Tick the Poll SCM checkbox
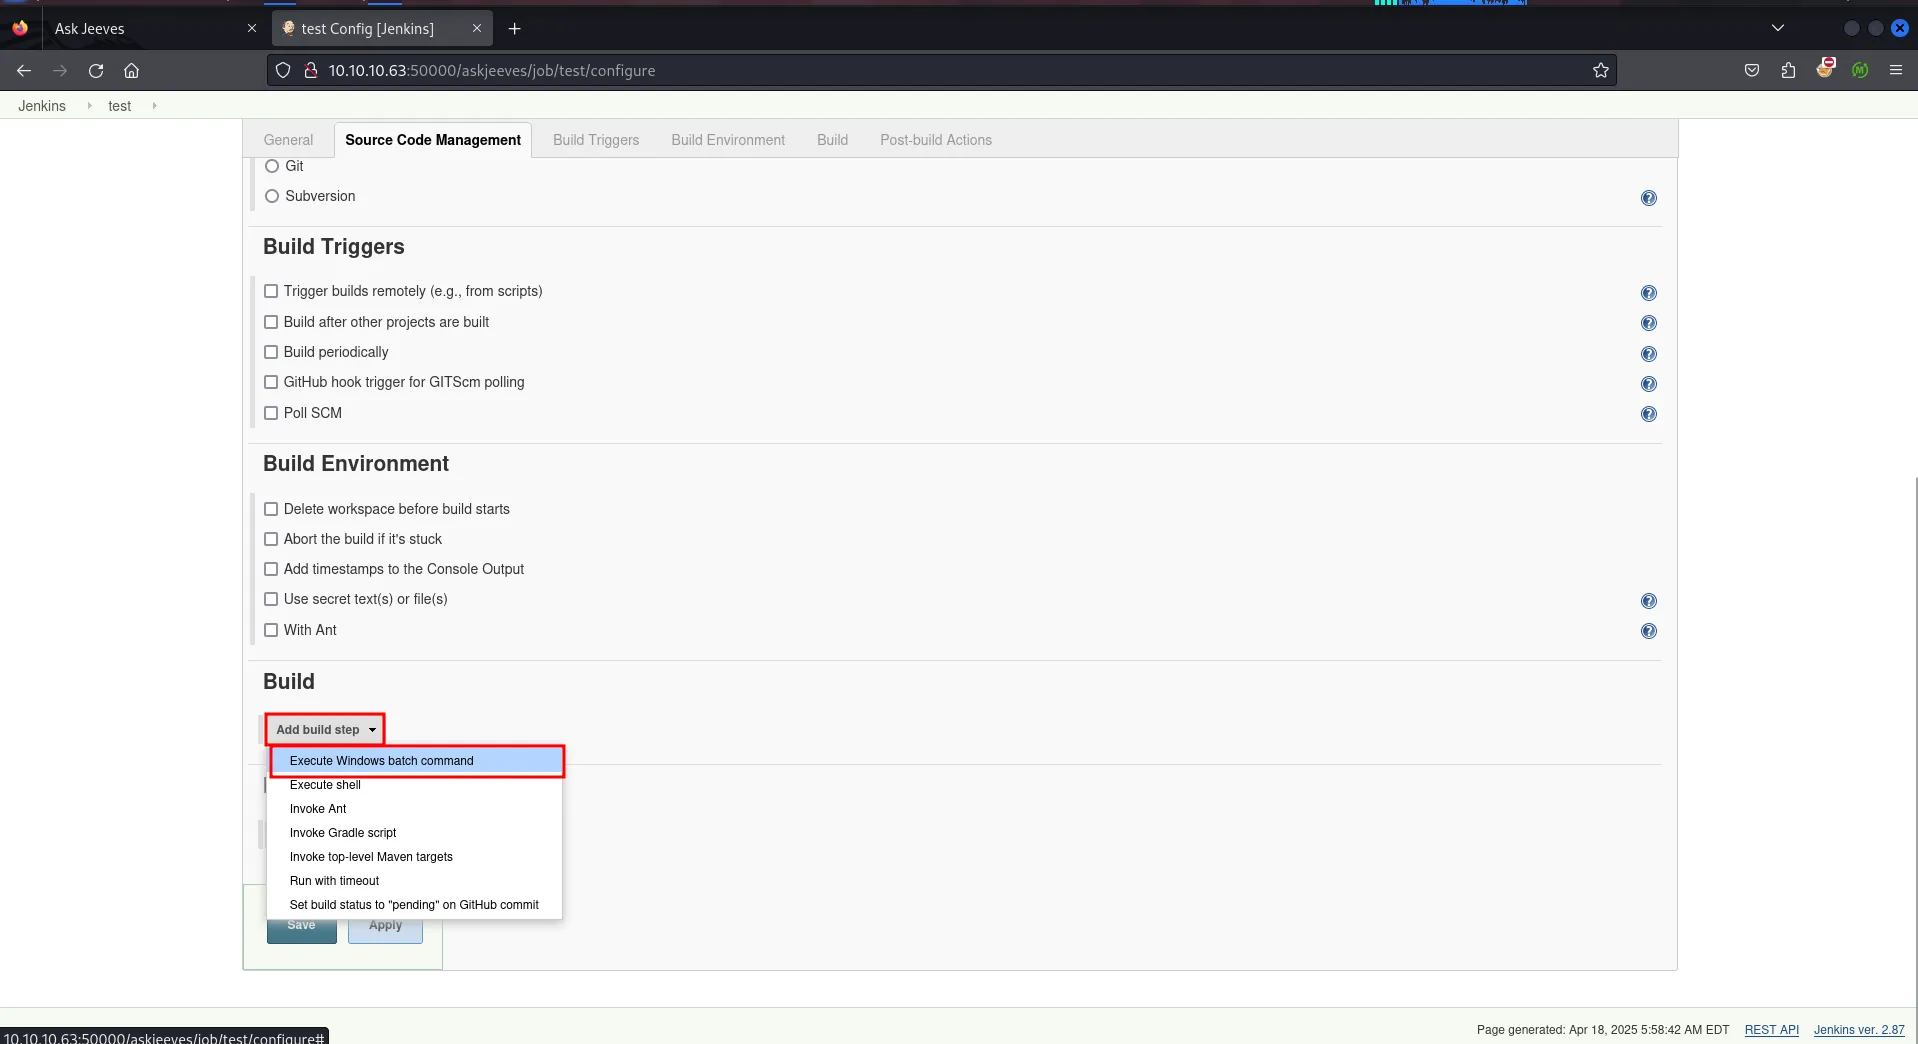 (271, 413)
